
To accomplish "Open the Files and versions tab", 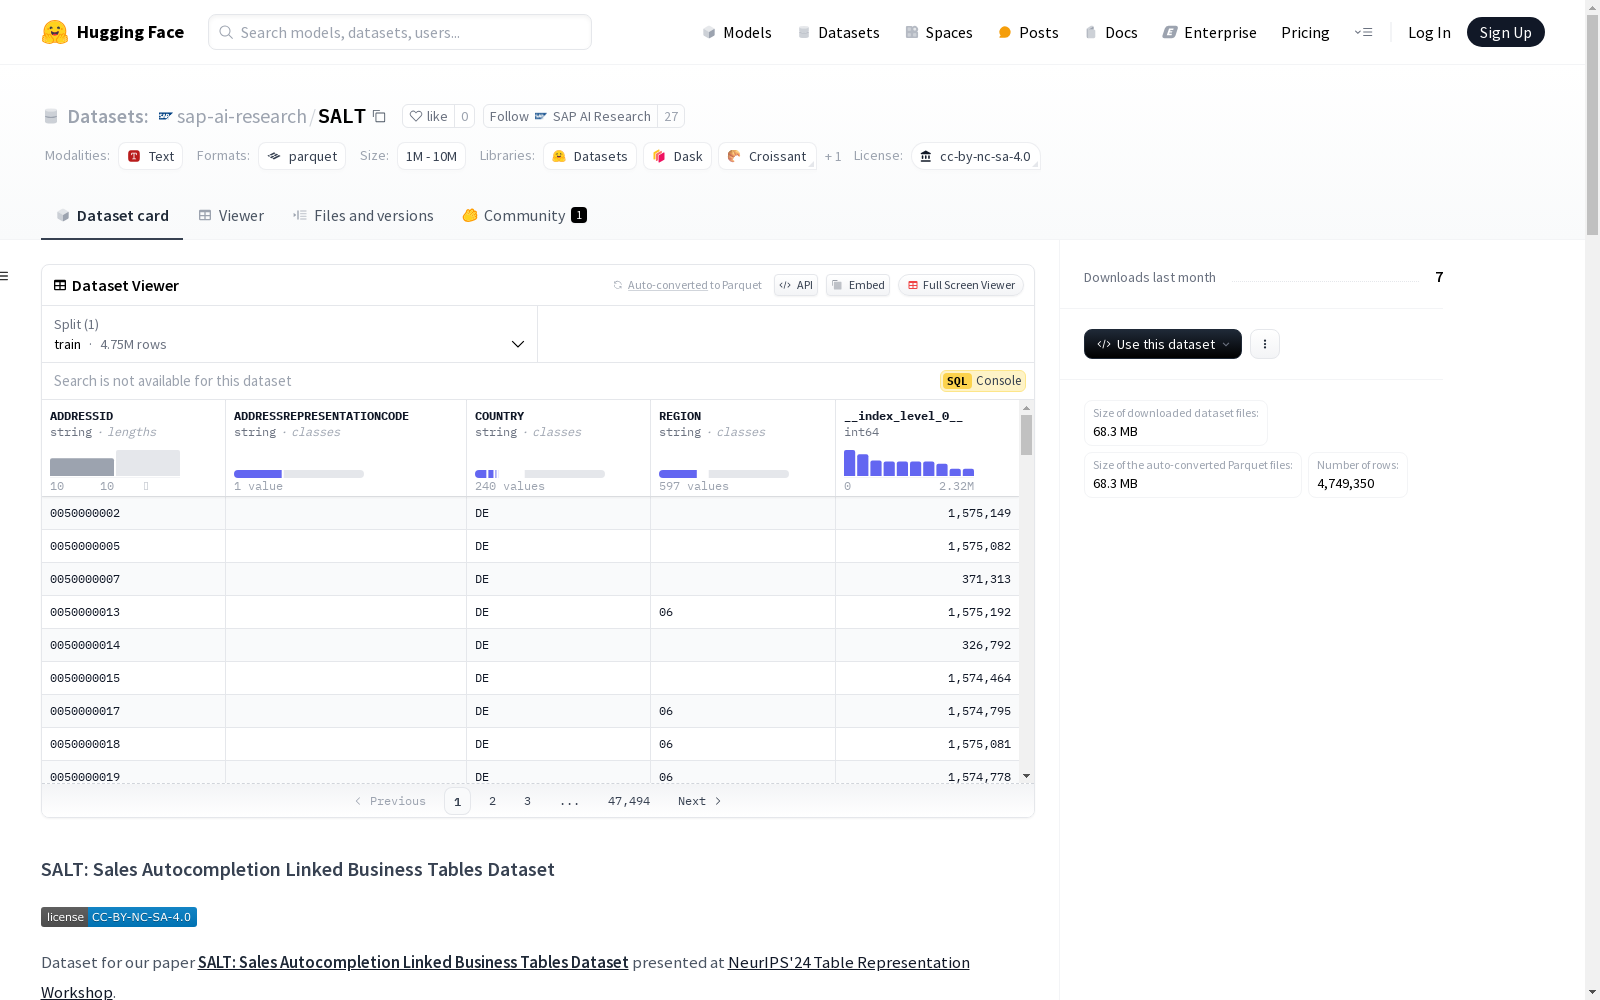I will (x=363, y=216).
